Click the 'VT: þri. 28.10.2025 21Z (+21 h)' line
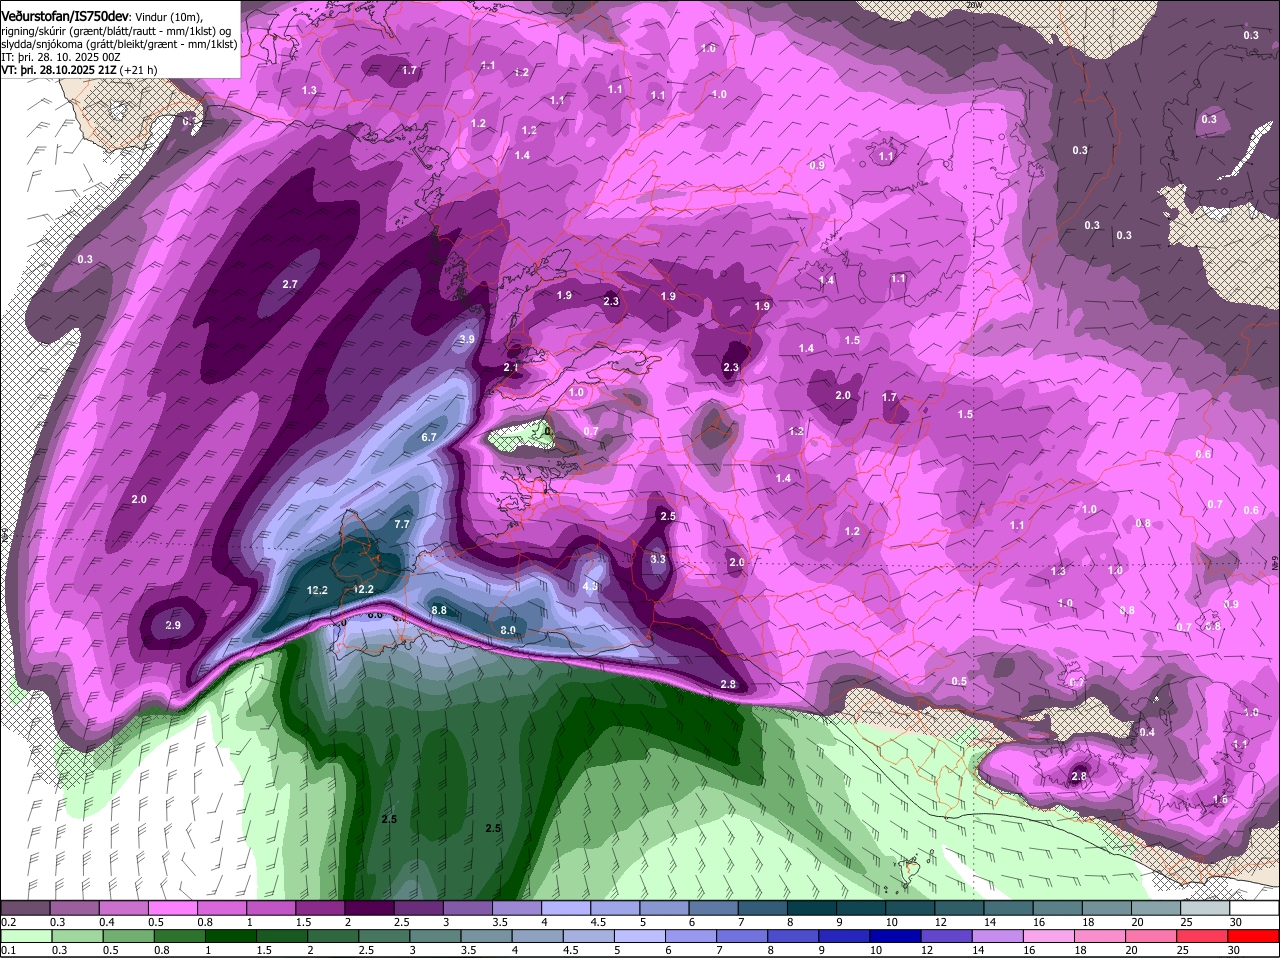Viewport: 1280px width, 958px height. tap(79, 69)
